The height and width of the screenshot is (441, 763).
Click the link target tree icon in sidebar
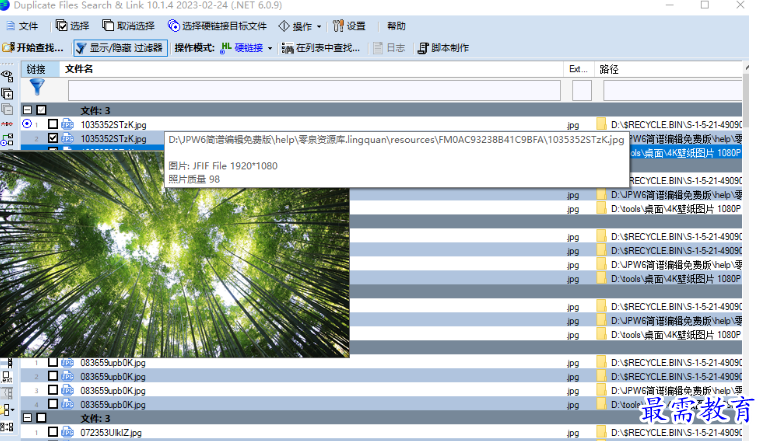coord(7,140)
